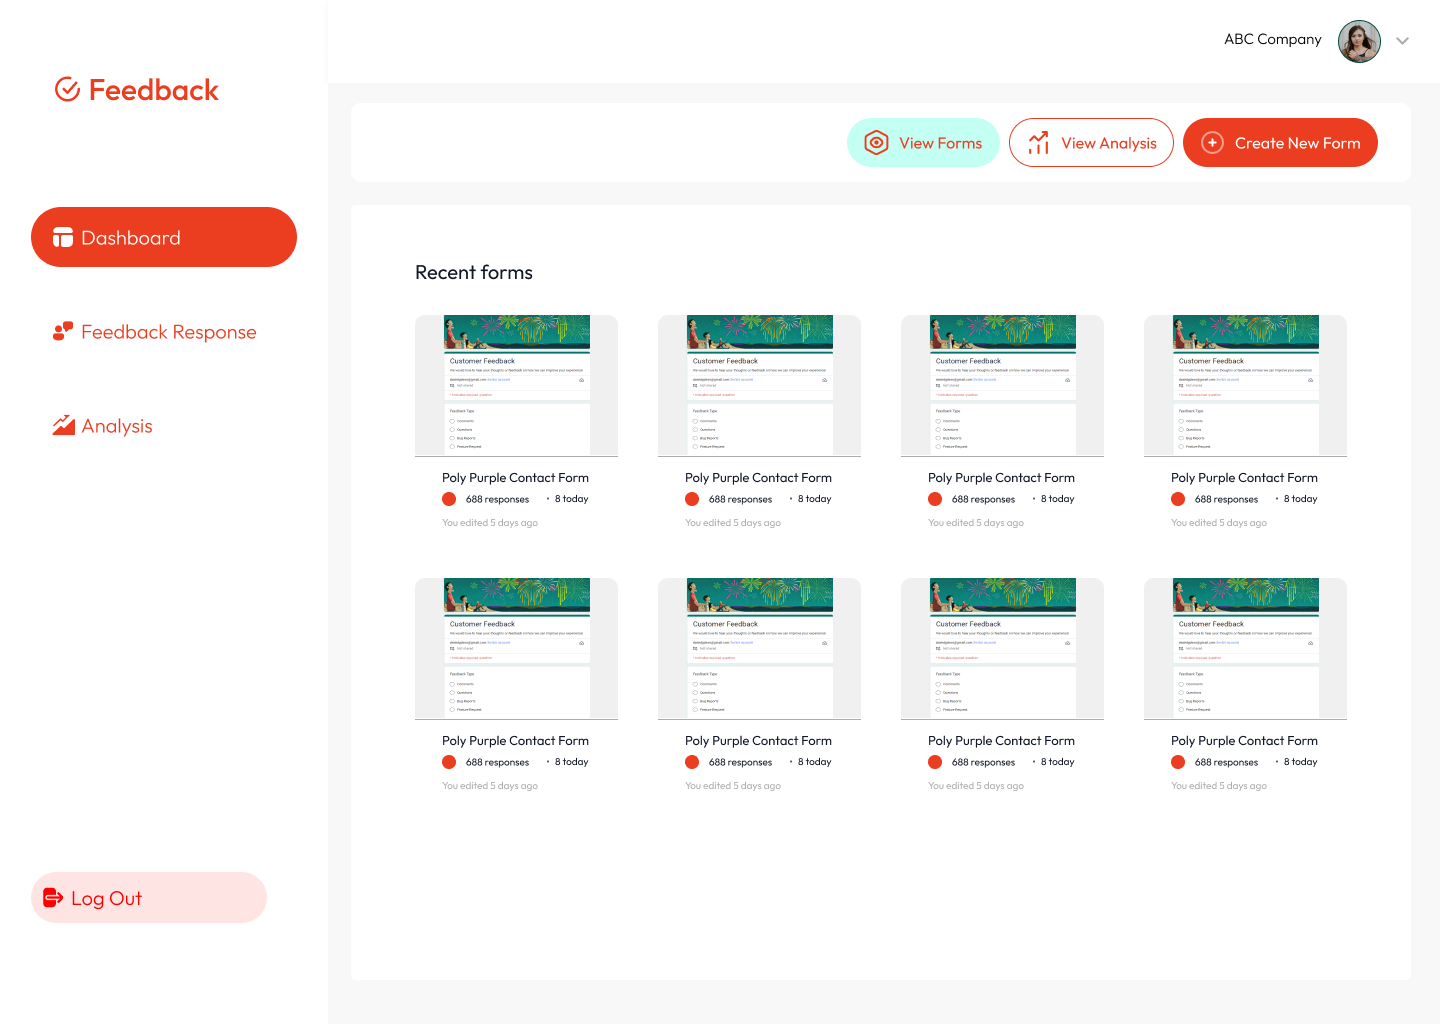Viewport: 1440px width, 1024px height.
Task: Click first top-row card title Poly Purple Contact Form
Action: pos(515,478)
